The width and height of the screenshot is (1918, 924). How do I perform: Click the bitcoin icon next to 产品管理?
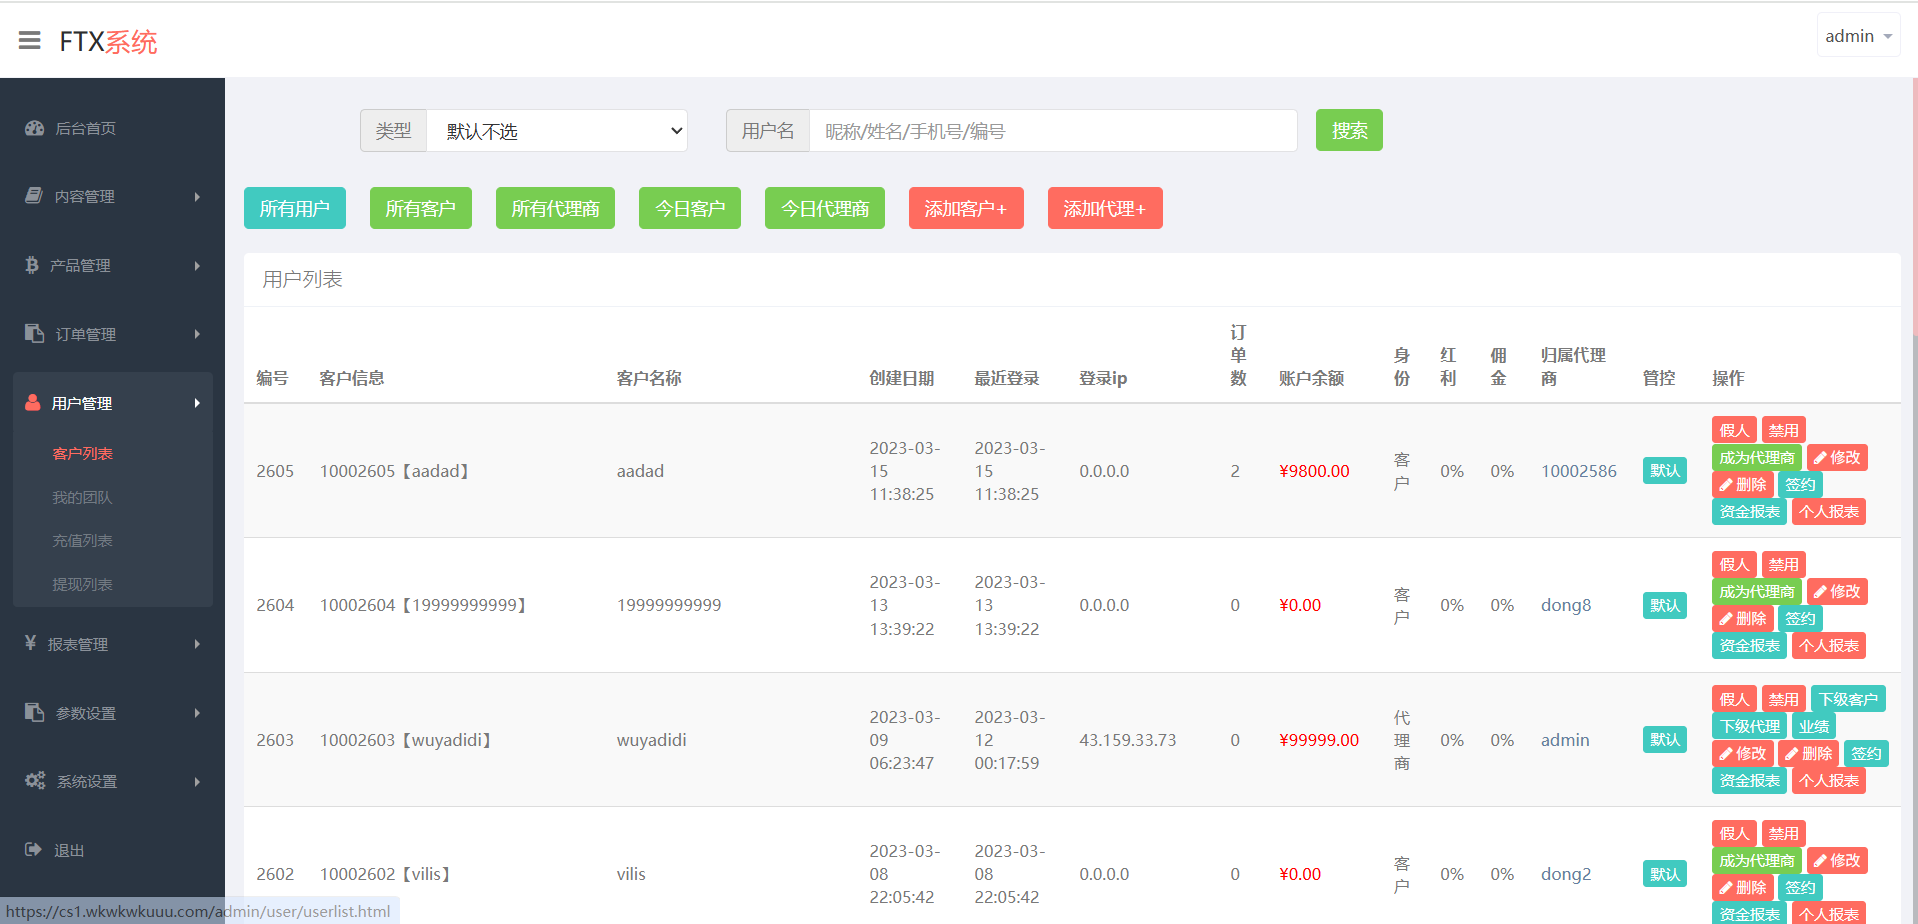(x=32, y=265)
